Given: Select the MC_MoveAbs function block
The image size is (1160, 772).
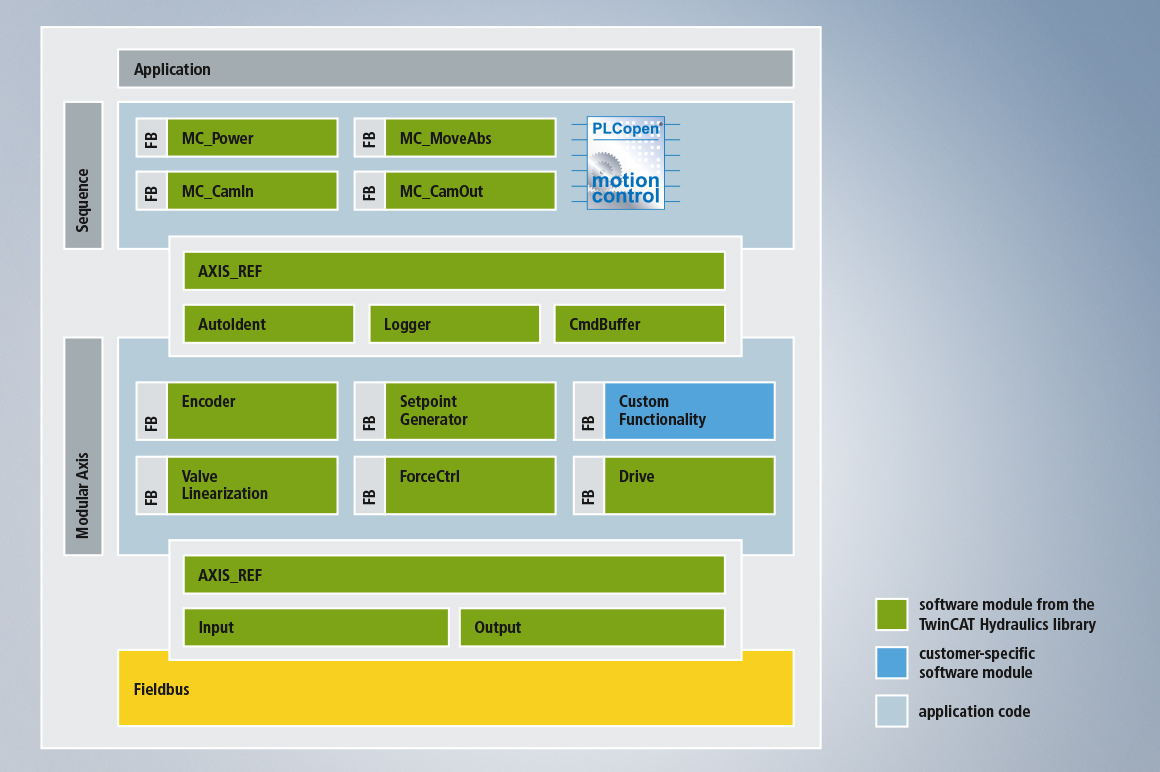Looking at the screenshot, I should pyautogui.click(x=470, y=138).
